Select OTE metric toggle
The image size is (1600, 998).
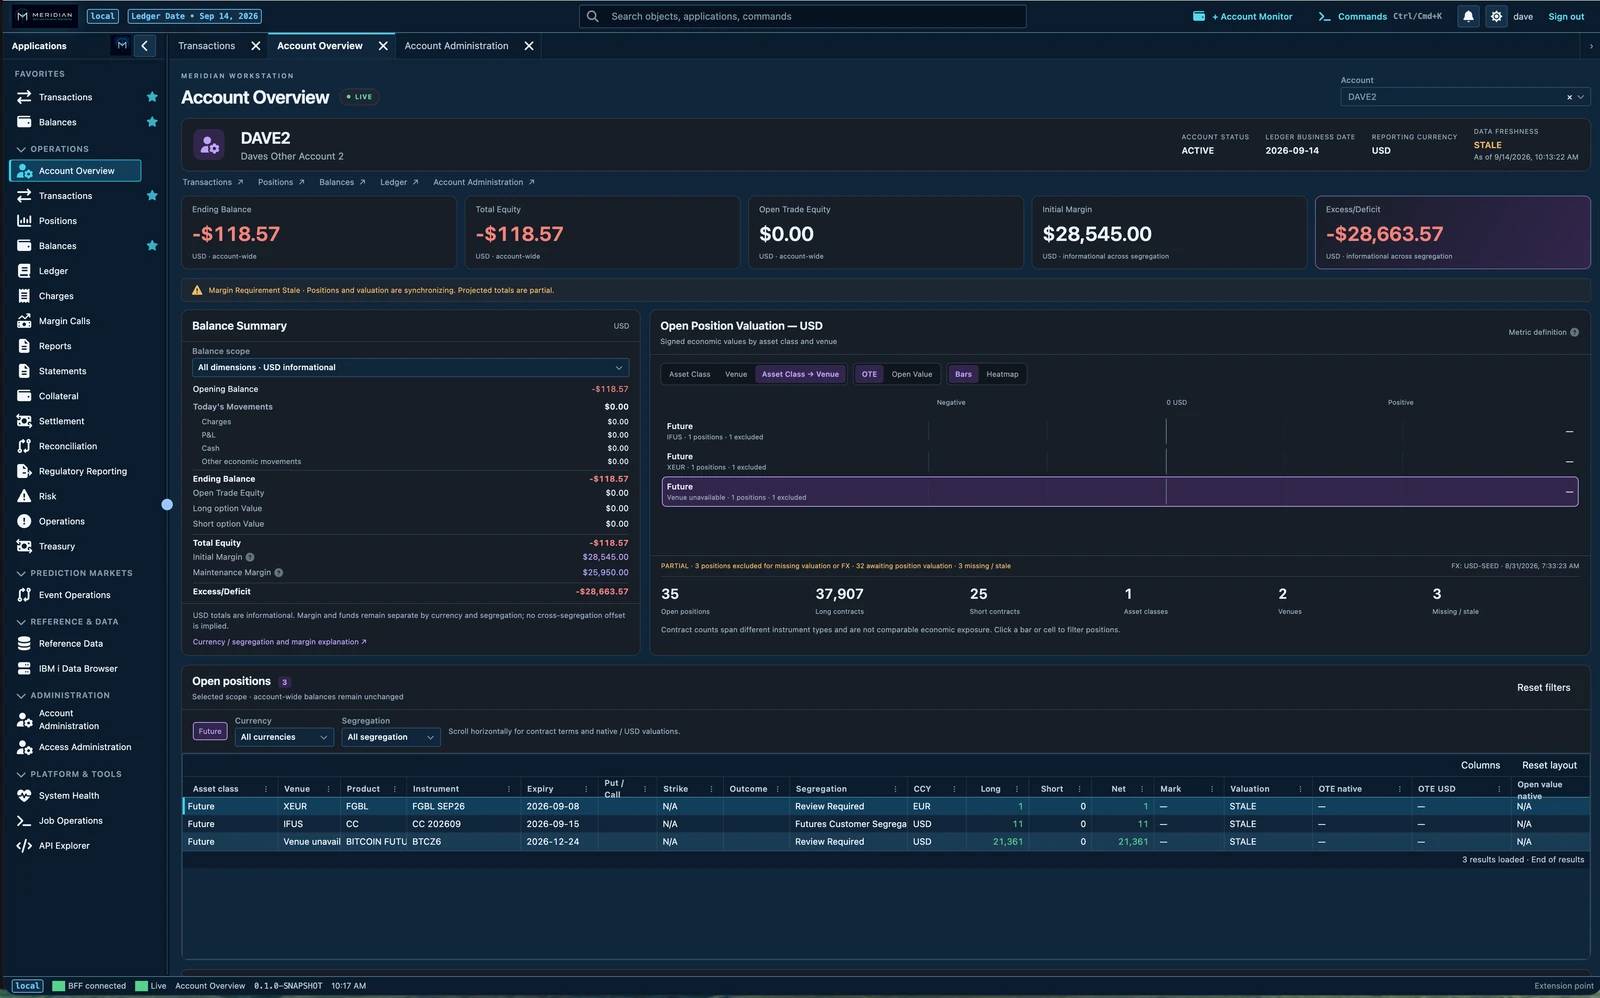pyautogui.click(x=869, y=374)
